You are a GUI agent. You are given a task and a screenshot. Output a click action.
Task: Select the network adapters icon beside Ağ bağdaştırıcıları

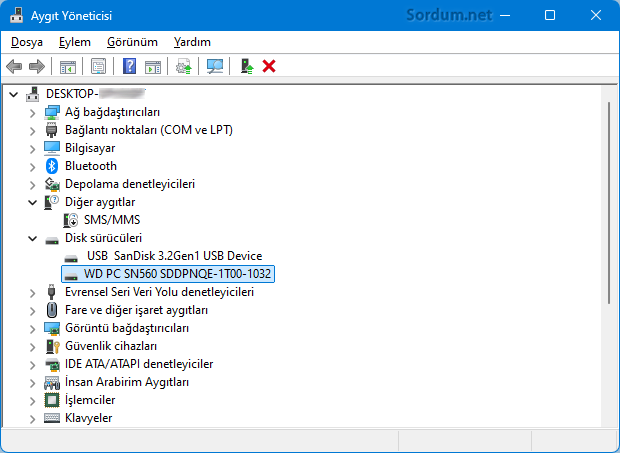click(x=52, y=112)
